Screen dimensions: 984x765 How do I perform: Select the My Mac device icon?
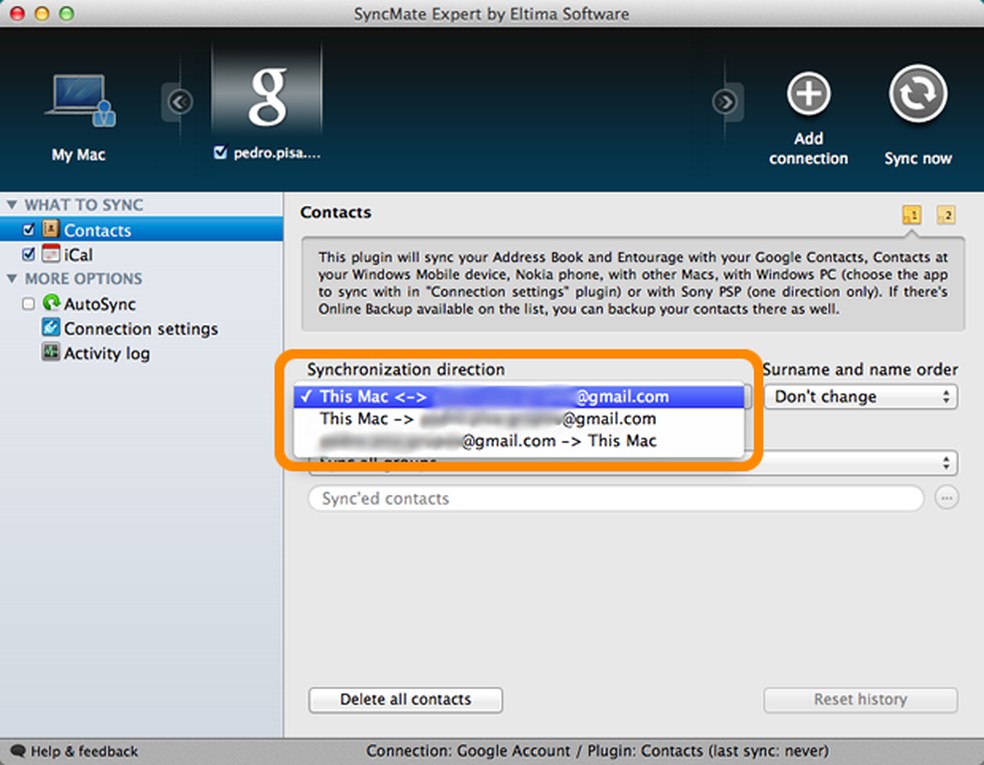[79, 100]
